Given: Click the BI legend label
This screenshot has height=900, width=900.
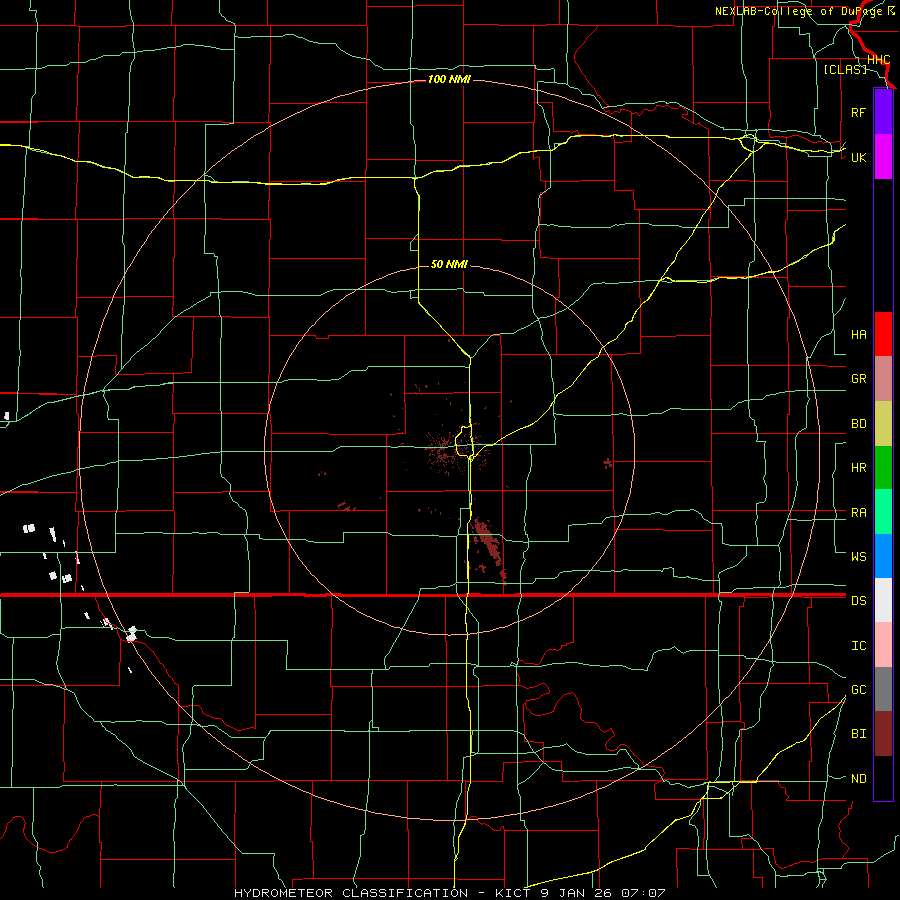Looking at the screenshot, I should [858, 734].
